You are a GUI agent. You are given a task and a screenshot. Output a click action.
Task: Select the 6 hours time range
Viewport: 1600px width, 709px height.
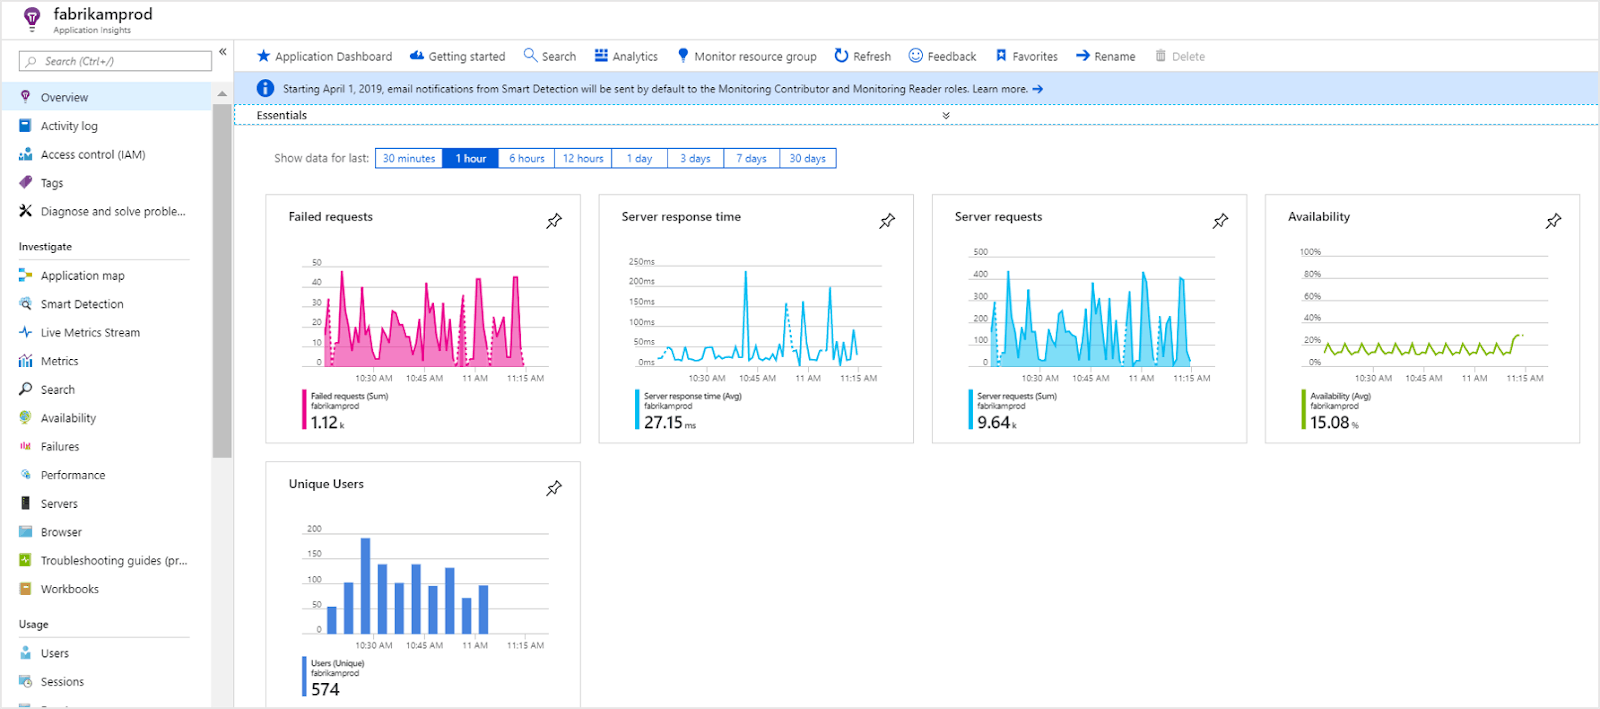click(526, 158)
